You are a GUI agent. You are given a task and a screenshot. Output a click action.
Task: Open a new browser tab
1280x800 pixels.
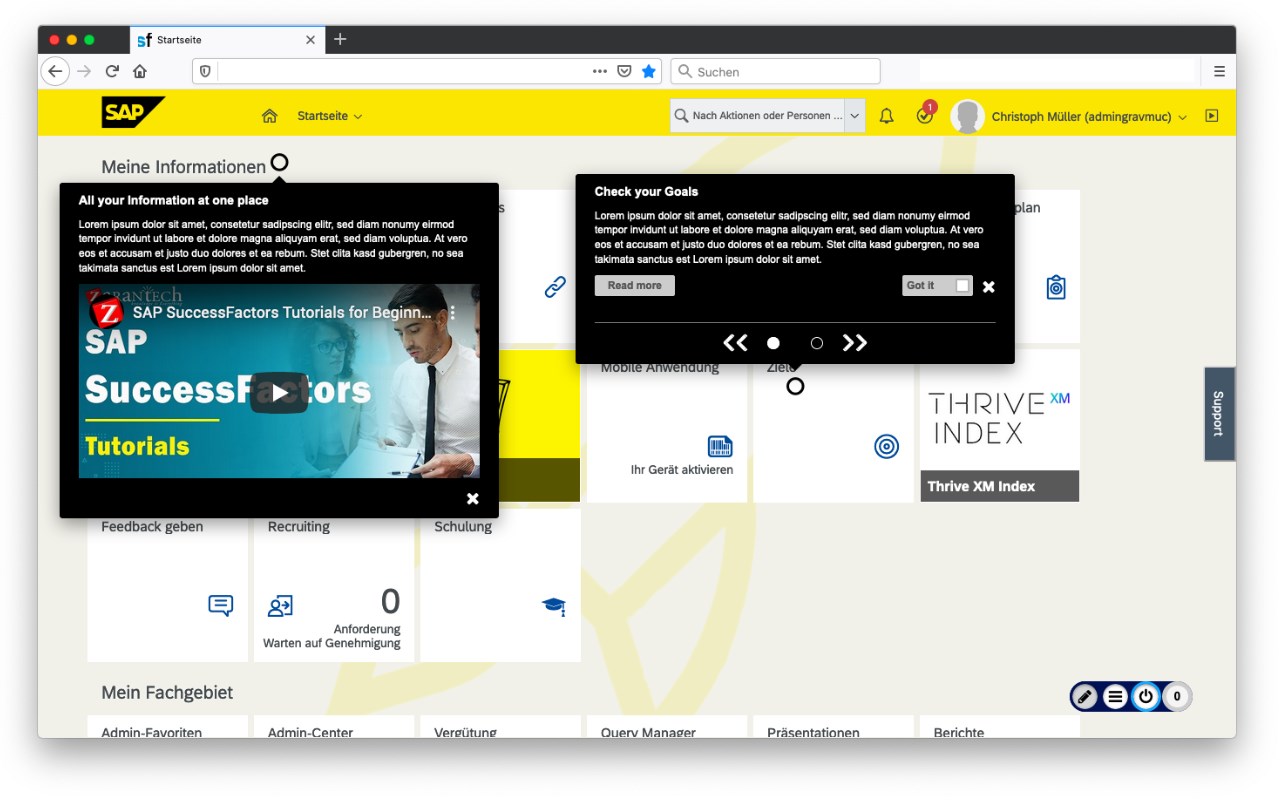click(340, 39)
